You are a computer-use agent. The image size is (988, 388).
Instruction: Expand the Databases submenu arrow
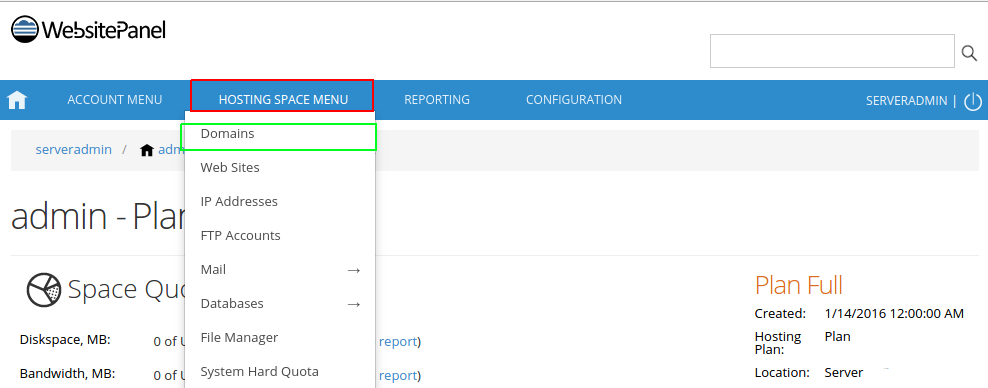(x=353, y=304)
